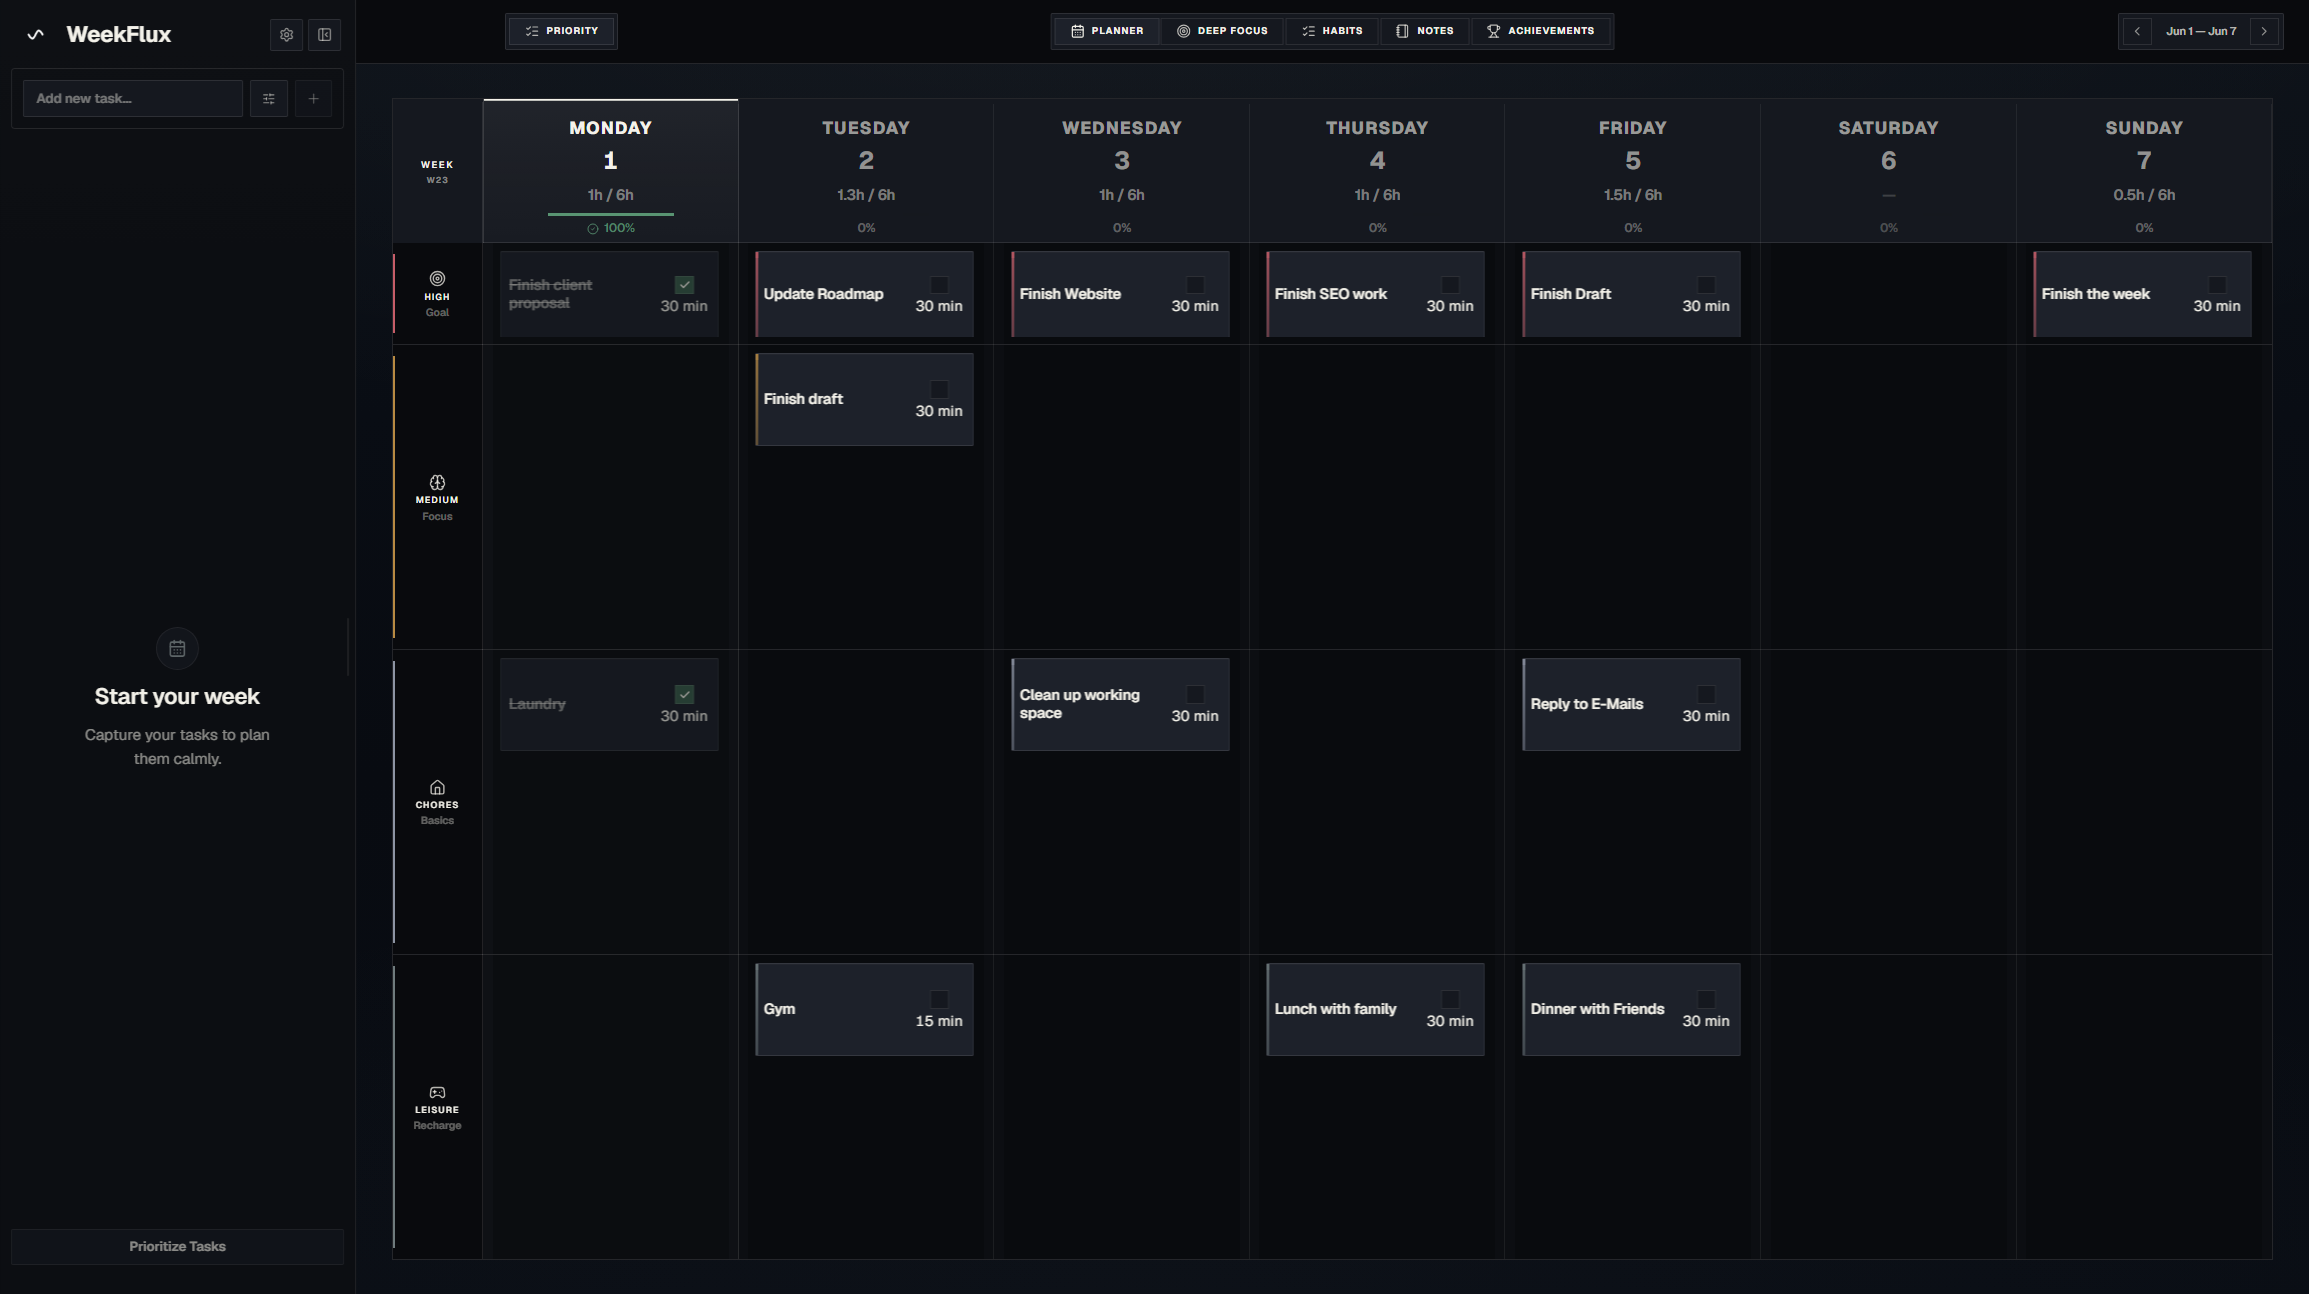
Task: Select the Tuesday 2 column header
Action: (x=866, y=171)
